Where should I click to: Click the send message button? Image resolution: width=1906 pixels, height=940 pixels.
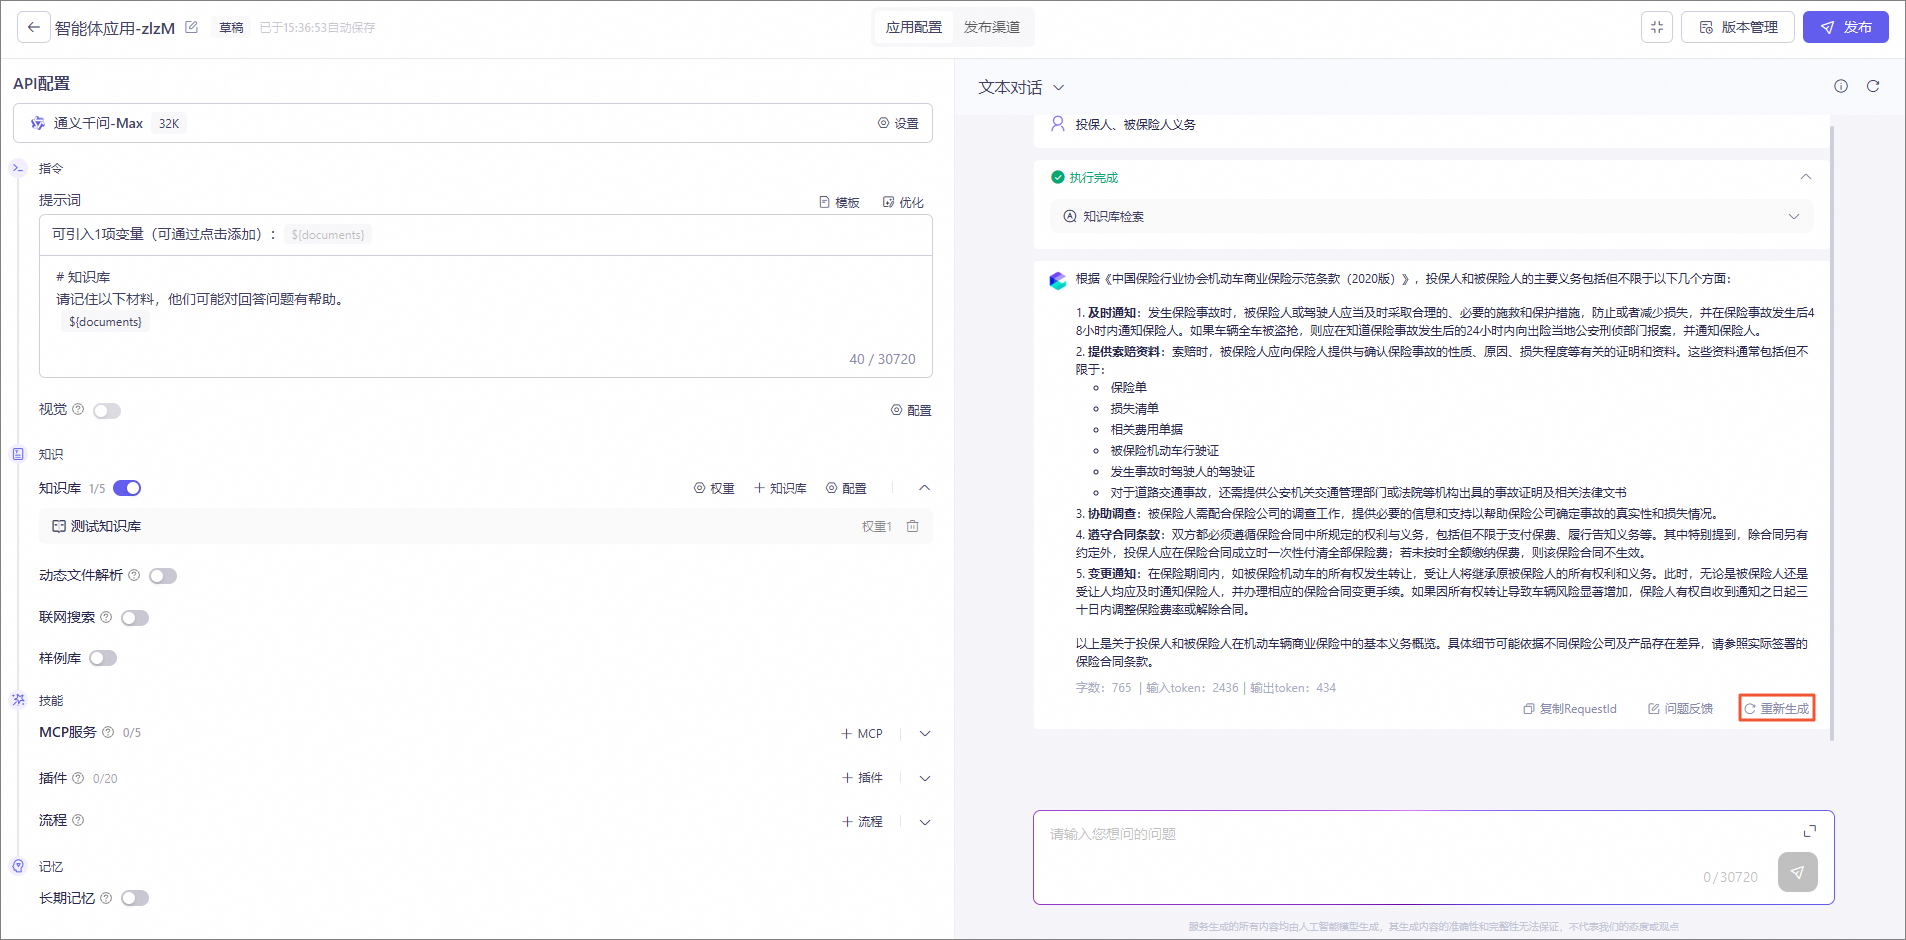[1797, 872]
